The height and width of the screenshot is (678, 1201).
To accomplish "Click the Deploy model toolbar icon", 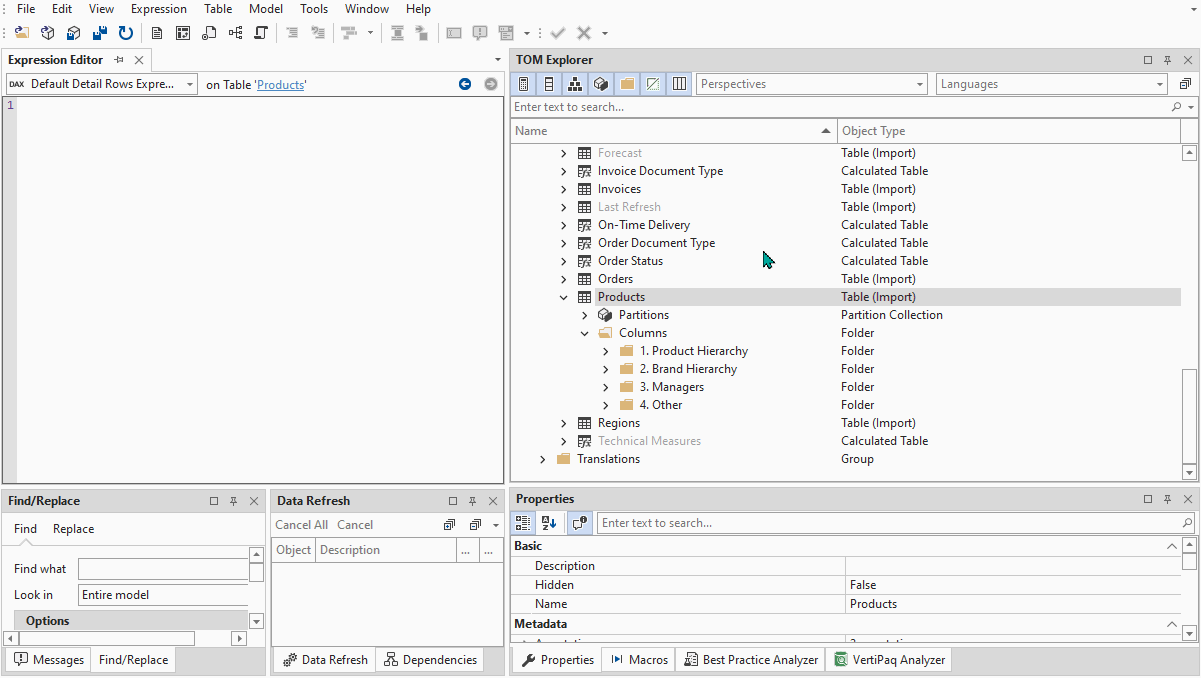I will pyautogui.click(x=47, y=32).
